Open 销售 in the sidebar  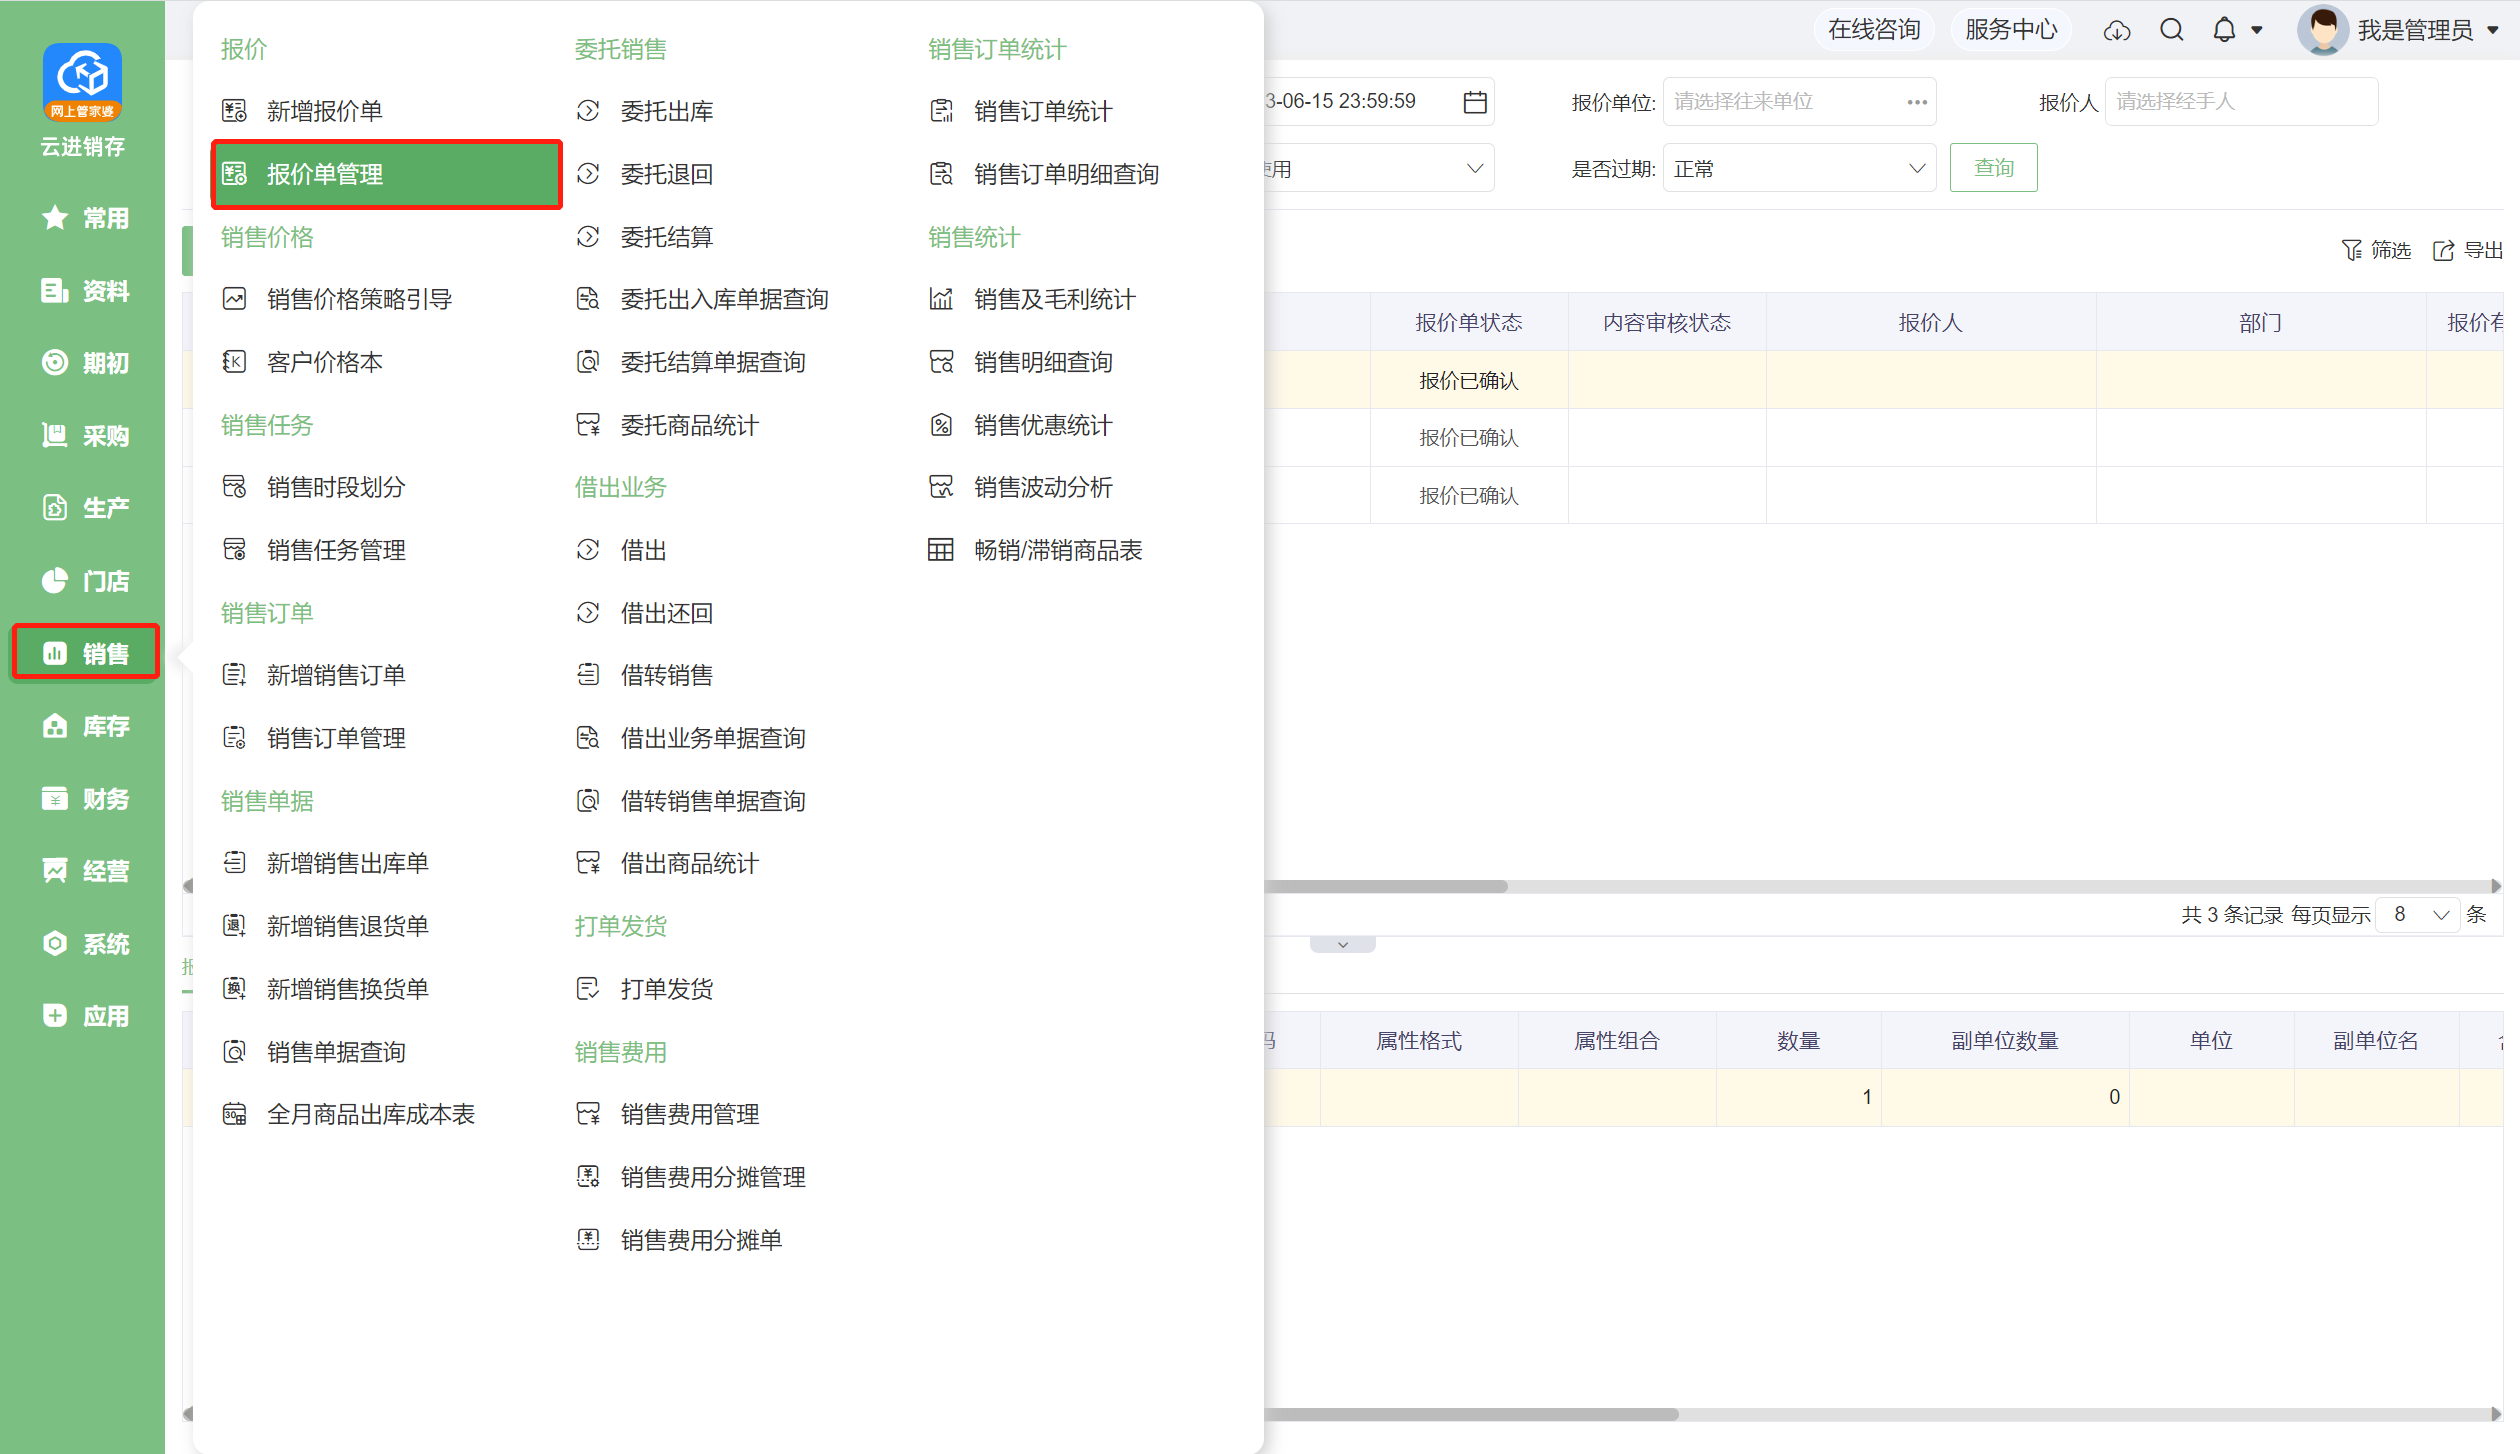coord(85,653)
